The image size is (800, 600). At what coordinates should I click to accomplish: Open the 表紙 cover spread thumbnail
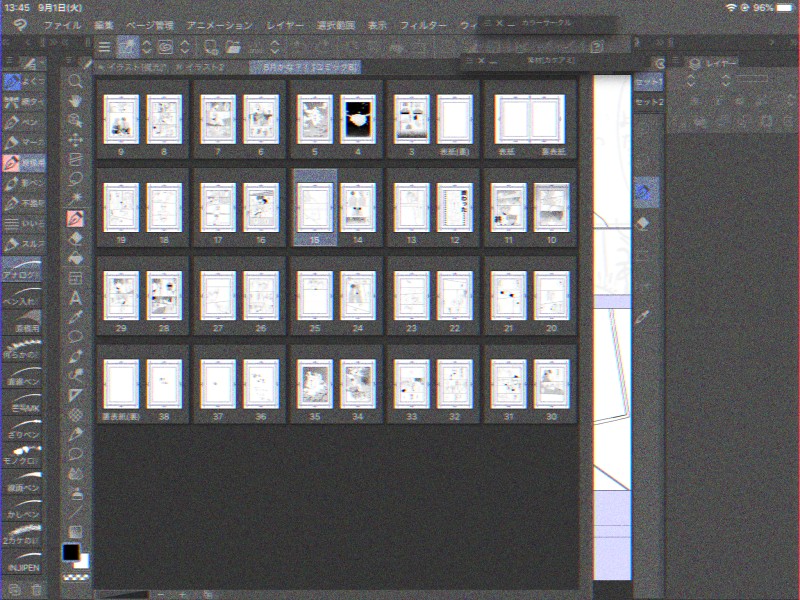[x=530, y=119]
